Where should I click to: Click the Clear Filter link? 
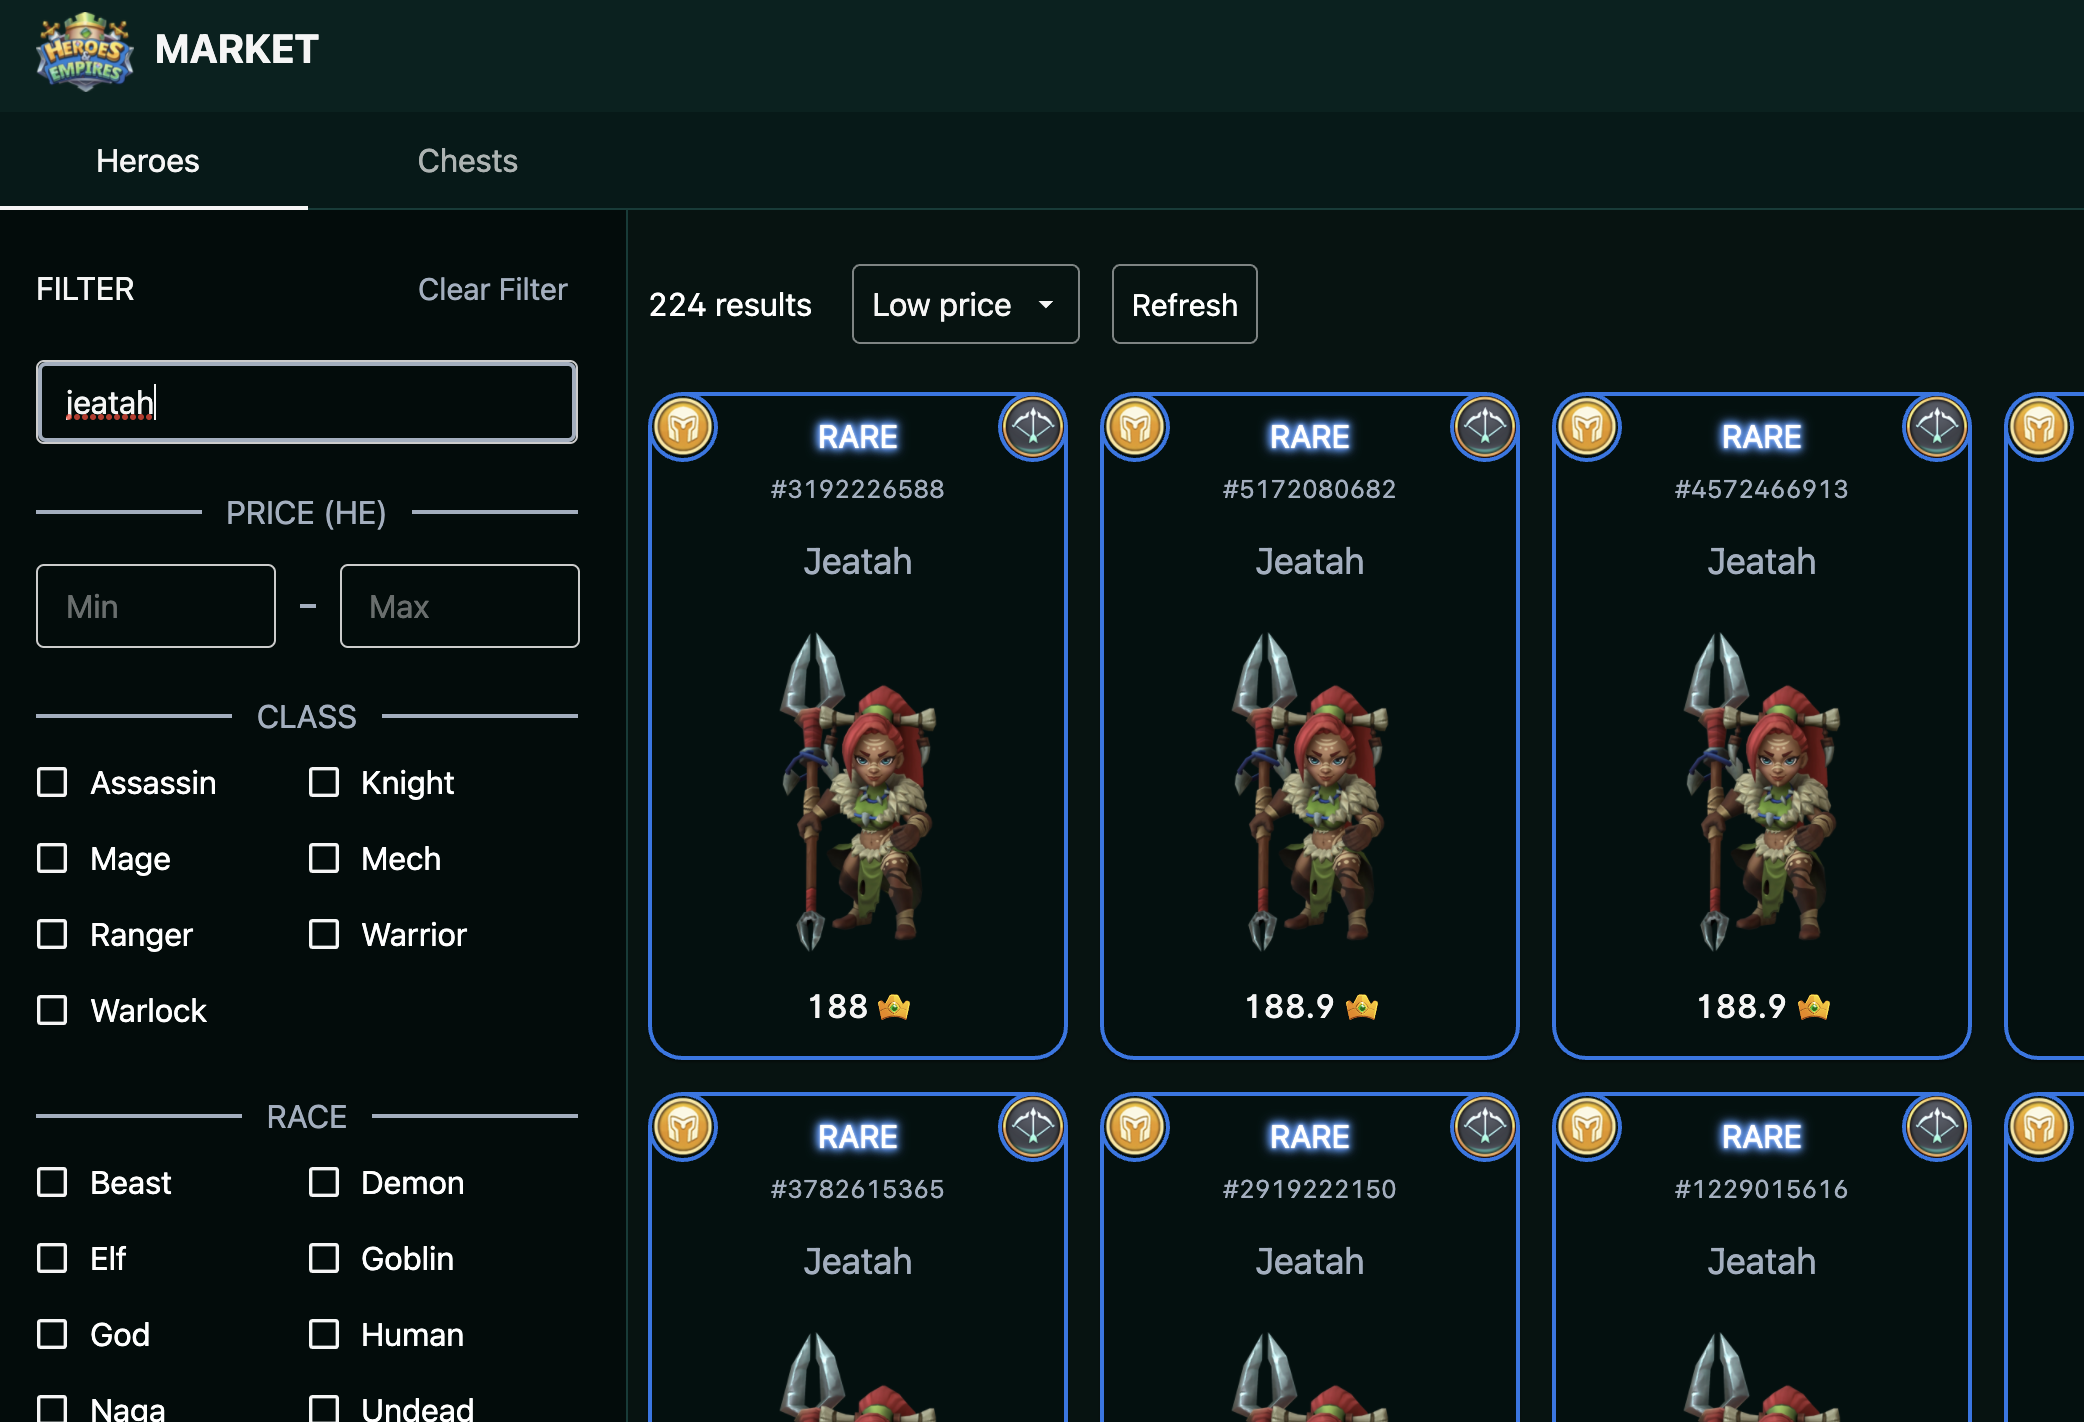pos(492,289)
